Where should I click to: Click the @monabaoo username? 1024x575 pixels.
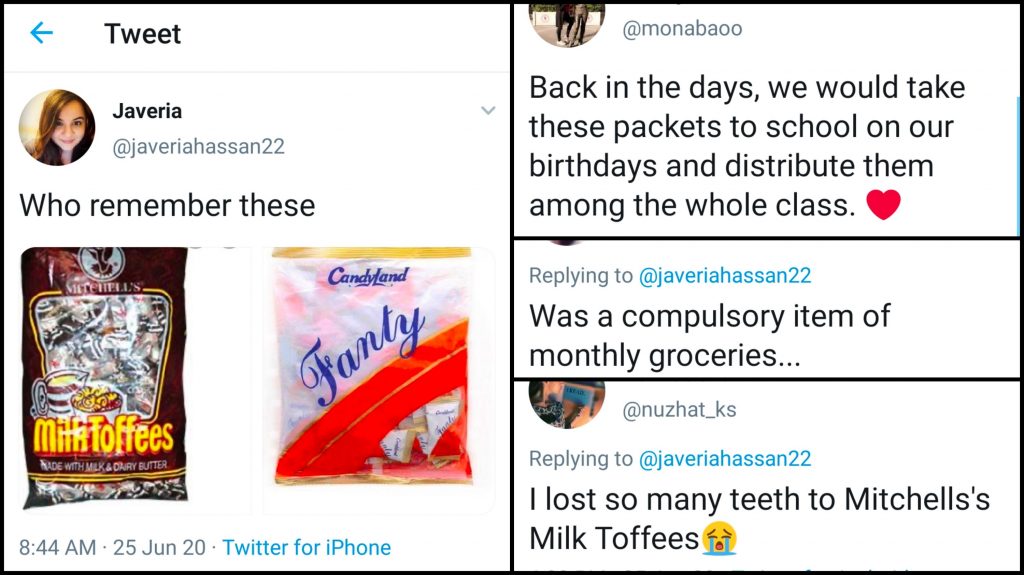[682, 29]
